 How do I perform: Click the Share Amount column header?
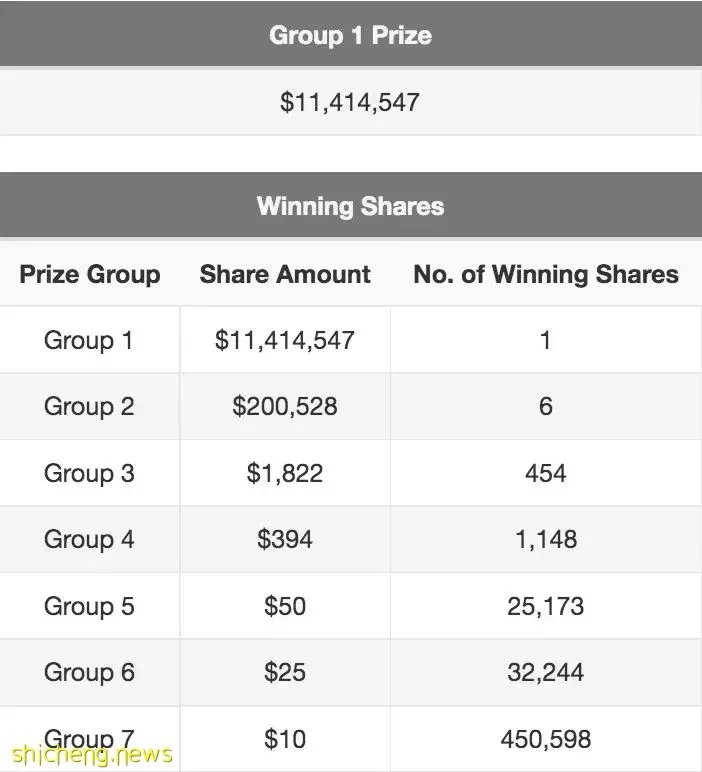pyautogui.click(x=285, y=274)
